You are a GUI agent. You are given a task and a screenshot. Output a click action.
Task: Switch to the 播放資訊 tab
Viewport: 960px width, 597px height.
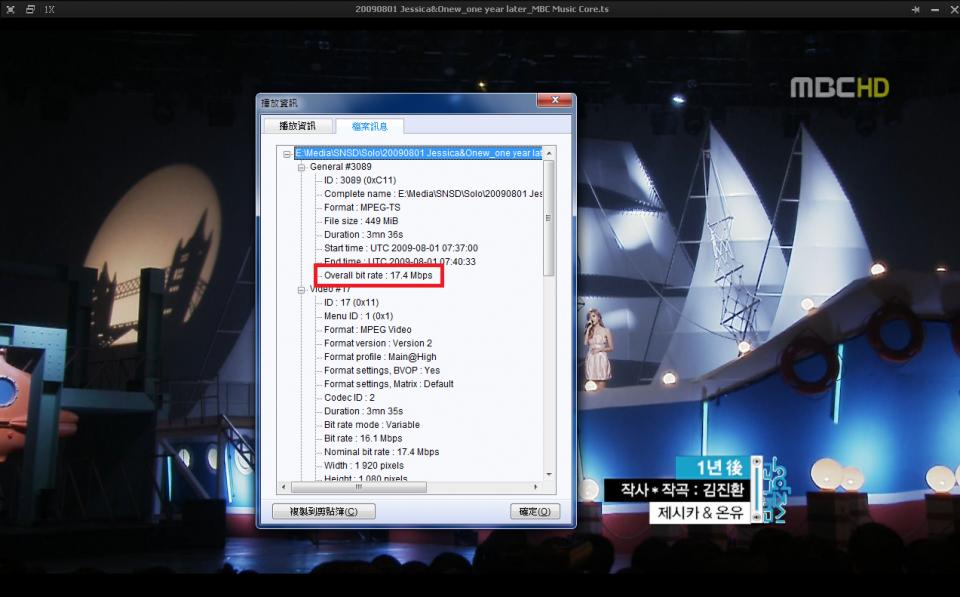point(298,126)
